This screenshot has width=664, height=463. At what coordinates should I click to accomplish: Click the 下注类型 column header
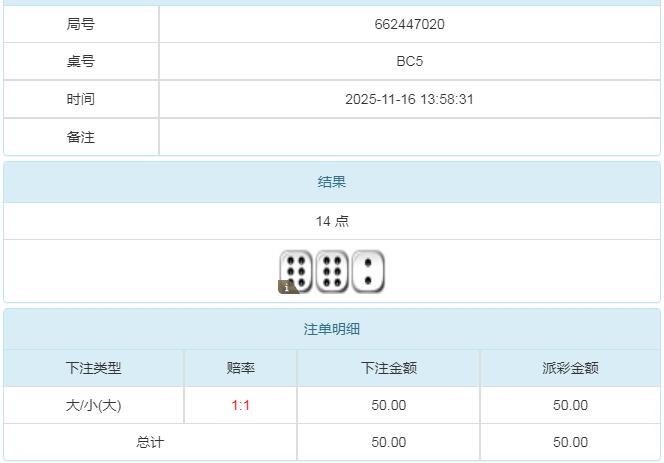tap(93, 368)
